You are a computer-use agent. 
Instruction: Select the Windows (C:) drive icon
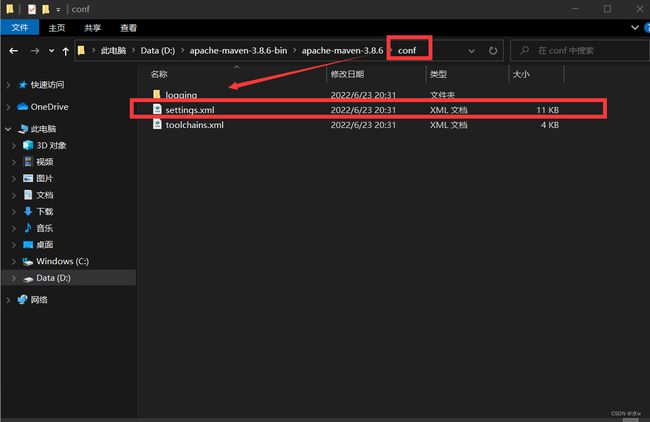[x=28, y=262]
